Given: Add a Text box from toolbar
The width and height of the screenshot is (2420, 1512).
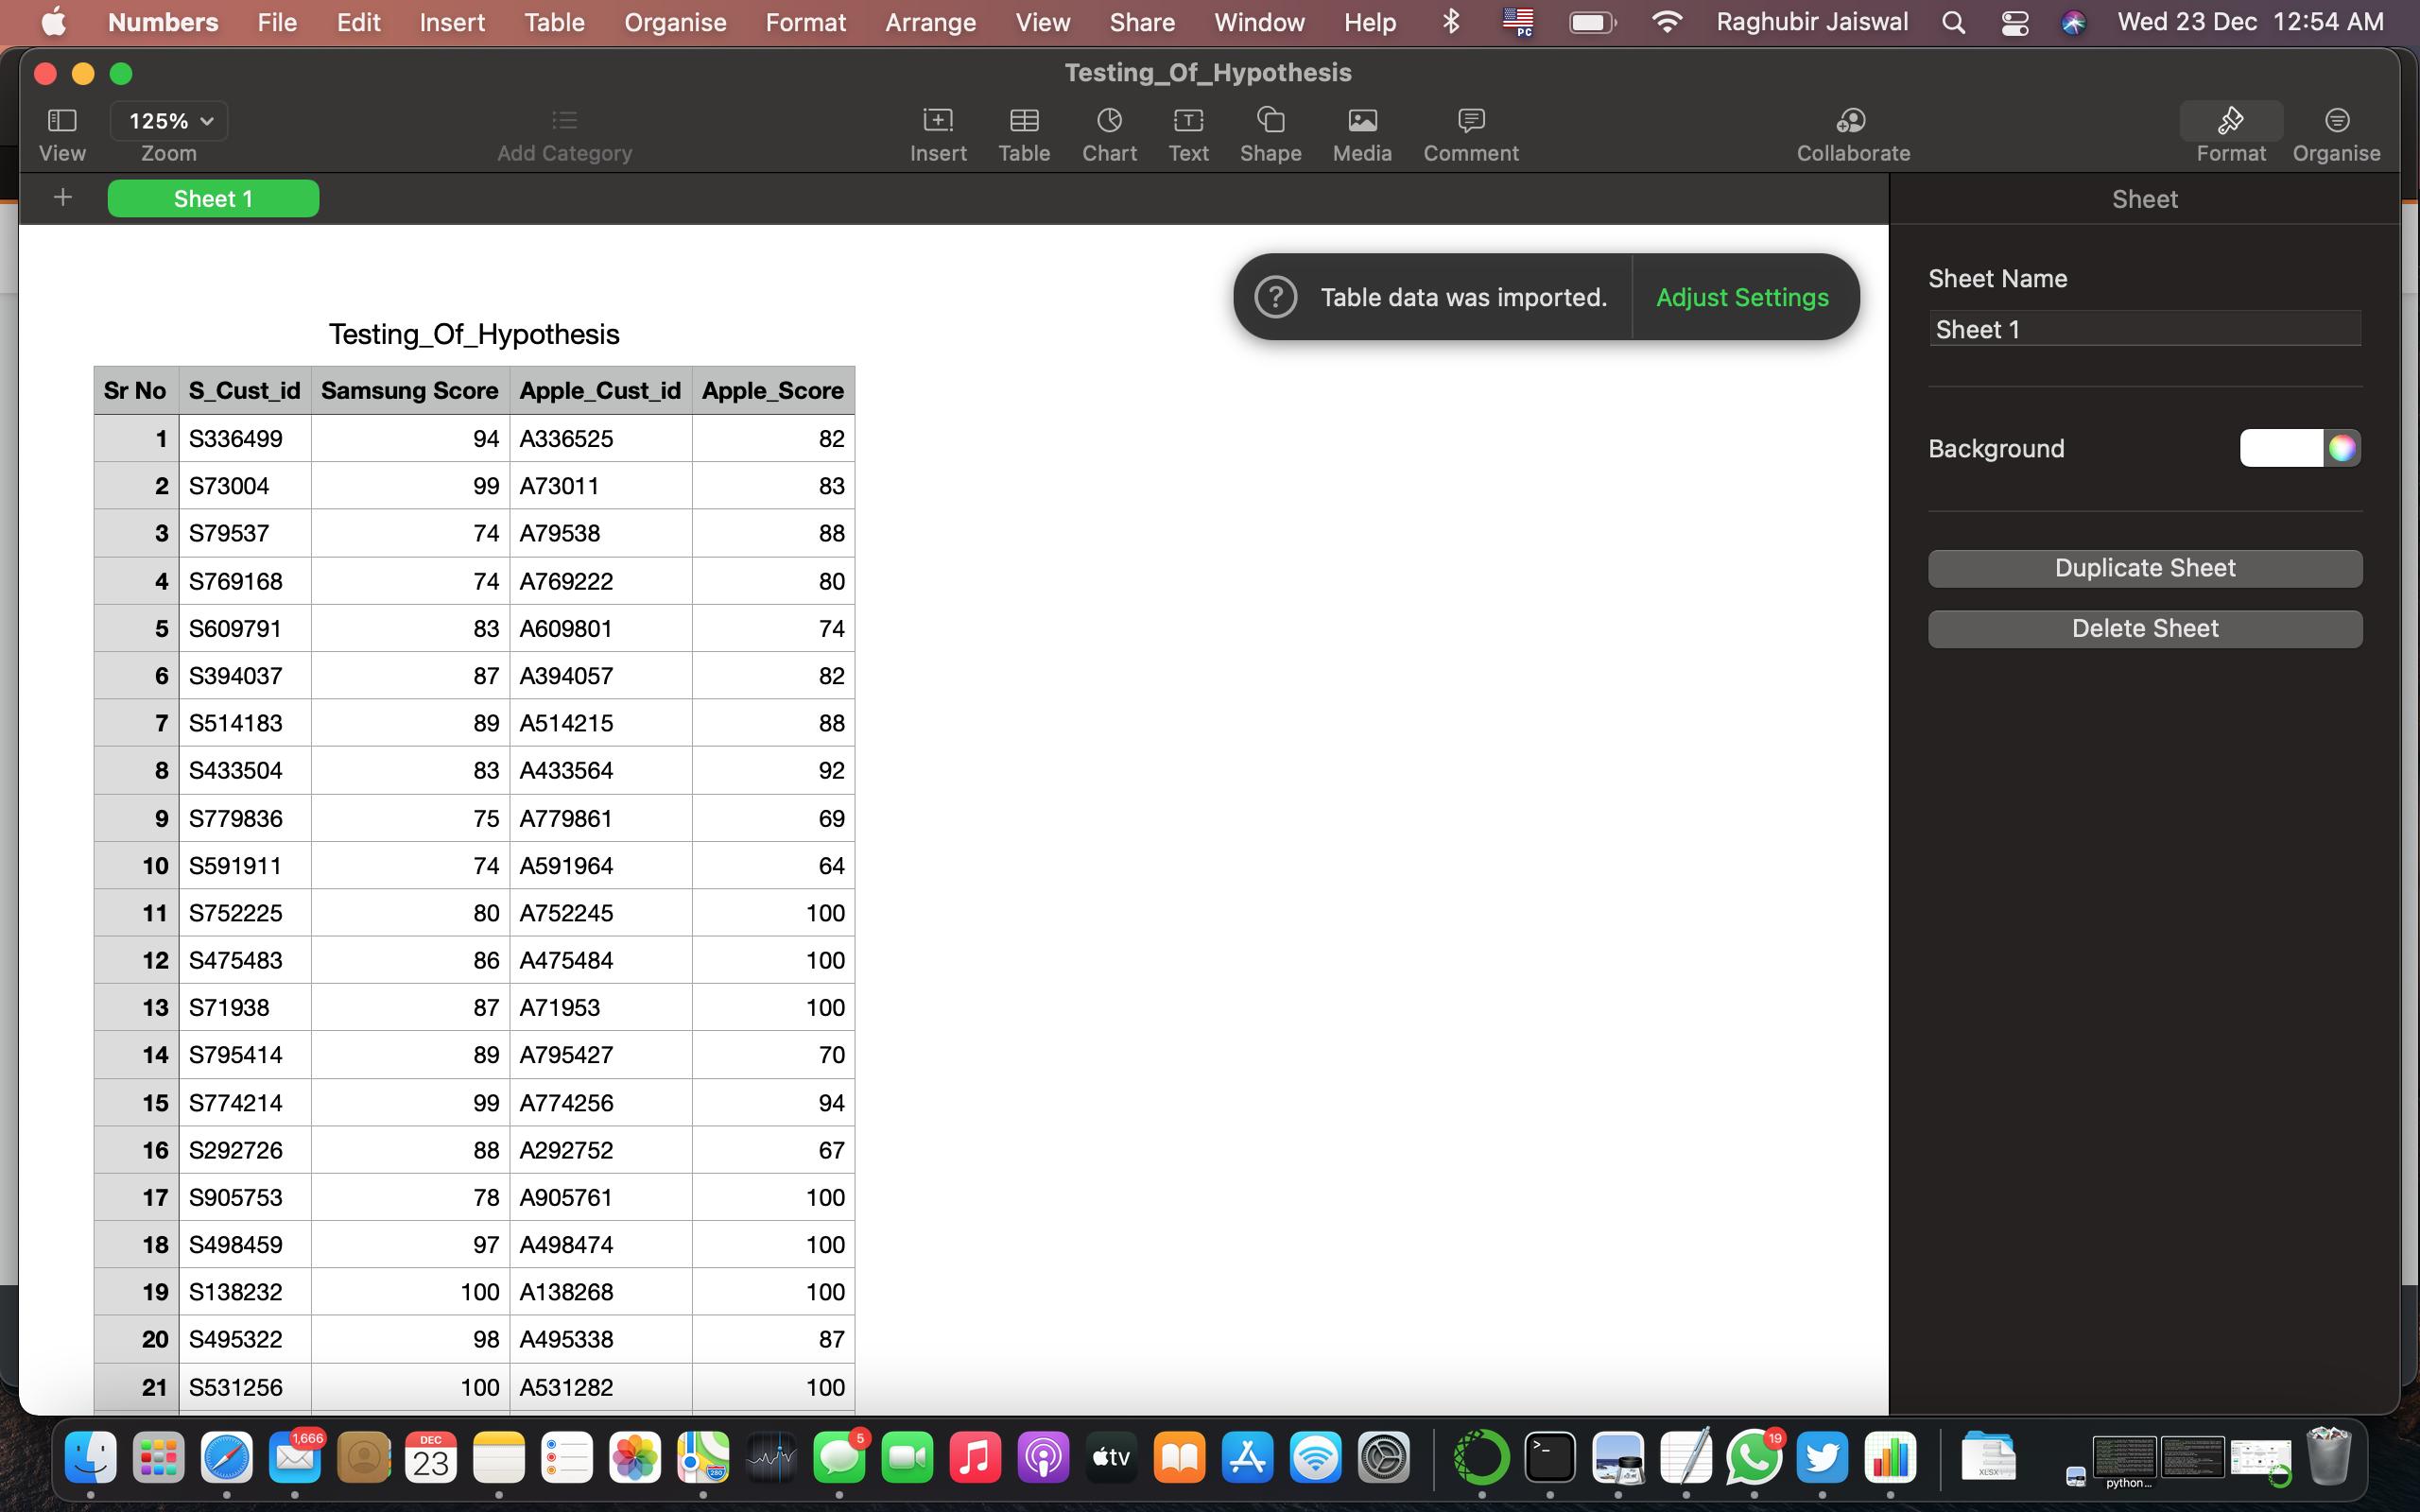Looking at the screenshot, I should [1188, 121].
